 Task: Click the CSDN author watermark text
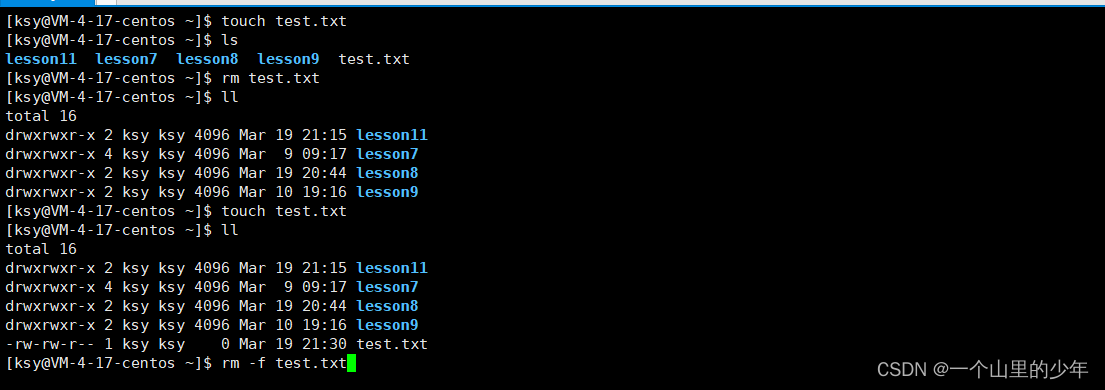point(983,368)
